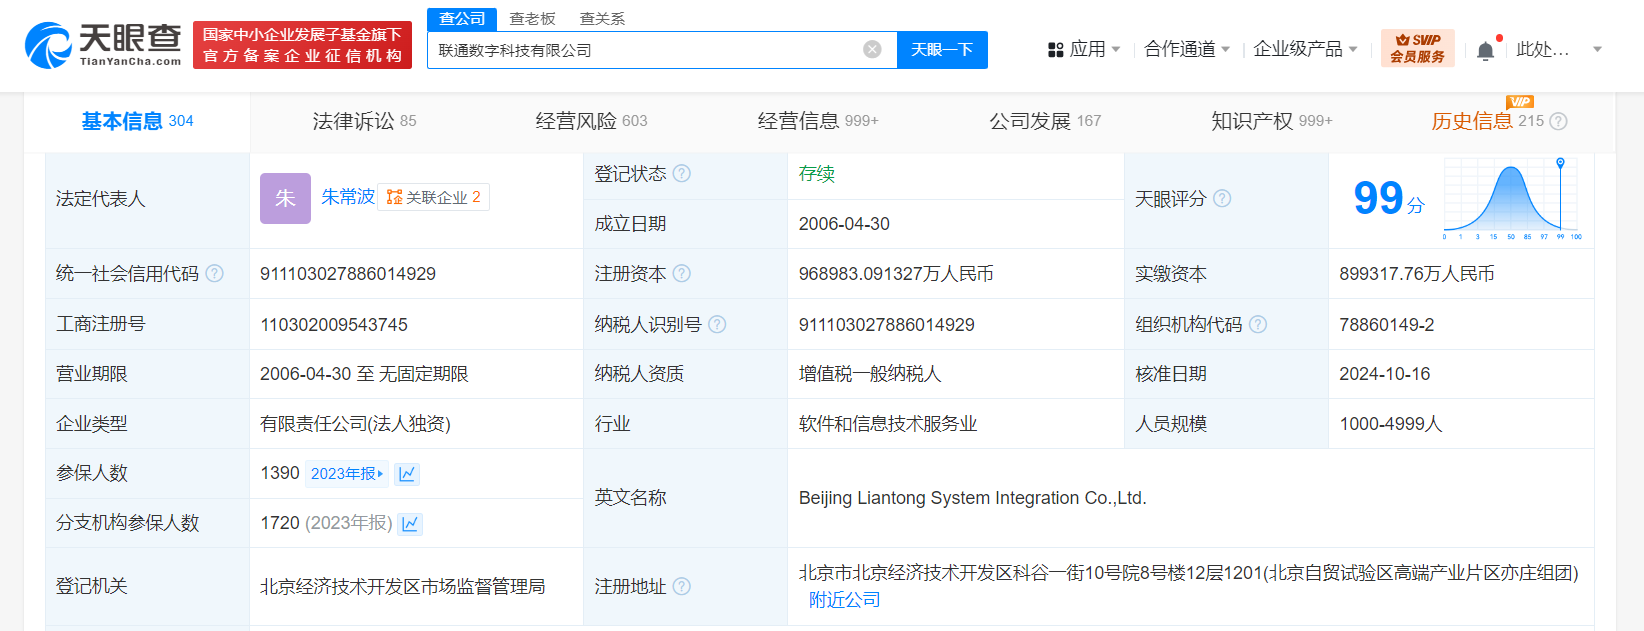
Task: Click help icon beside 天眼评分
Action: point(1222,199)
